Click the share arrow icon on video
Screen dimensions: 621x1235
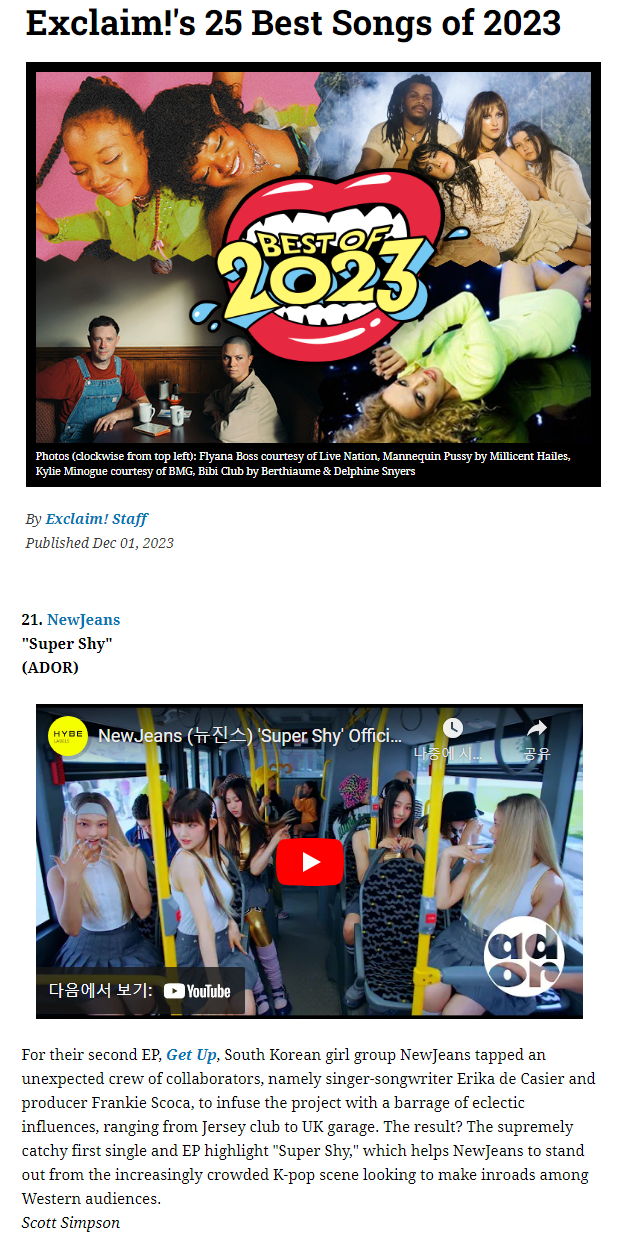pyautogui.click(x=537, y=728)
